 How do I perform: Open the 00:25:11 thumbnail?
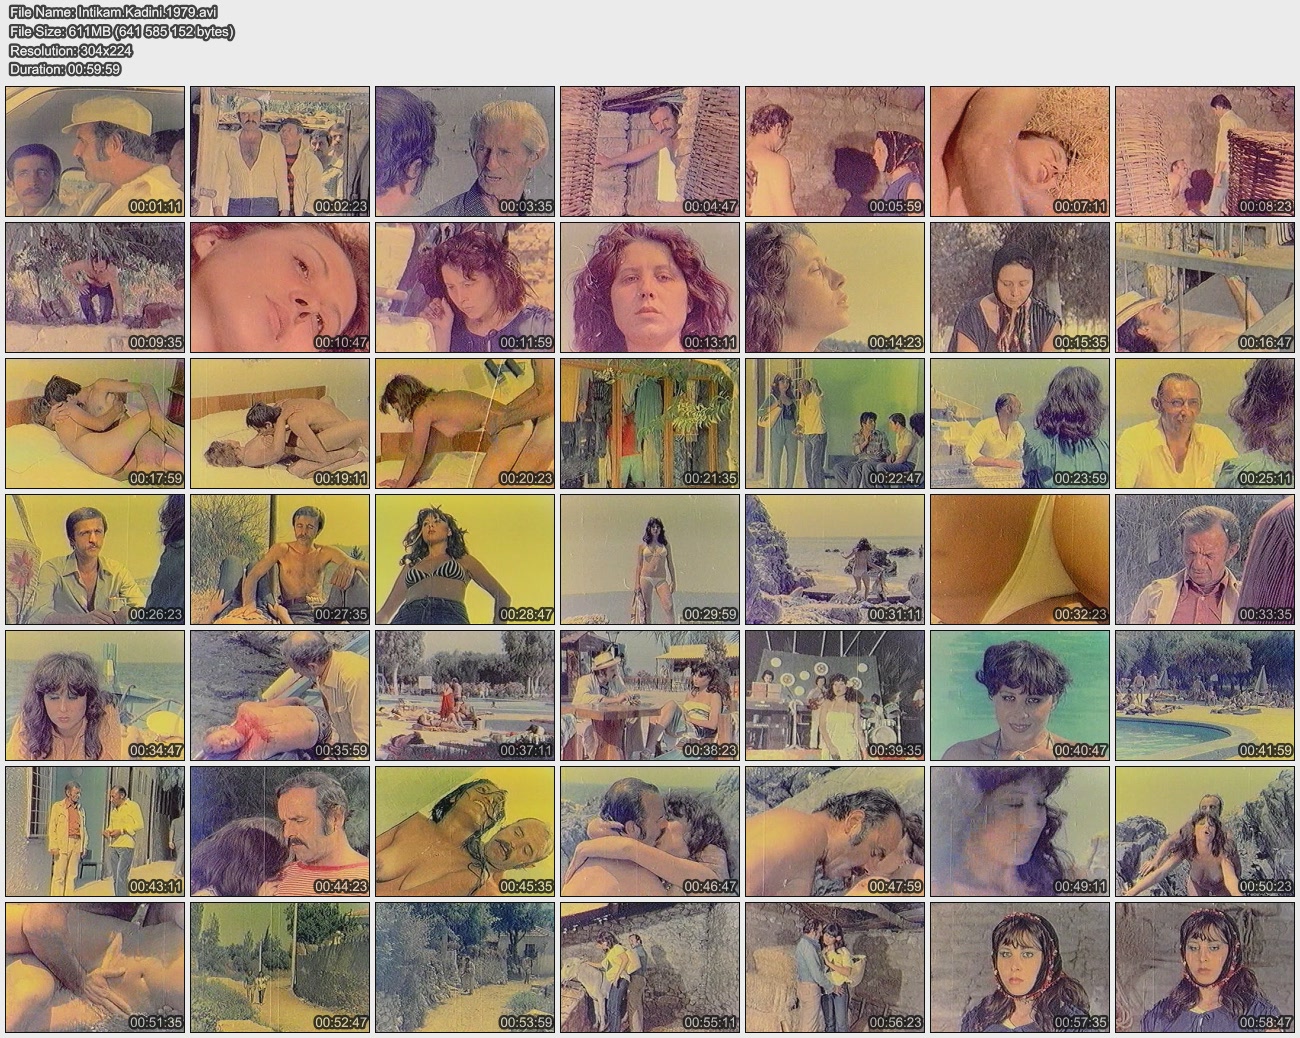pos(1205,424)
